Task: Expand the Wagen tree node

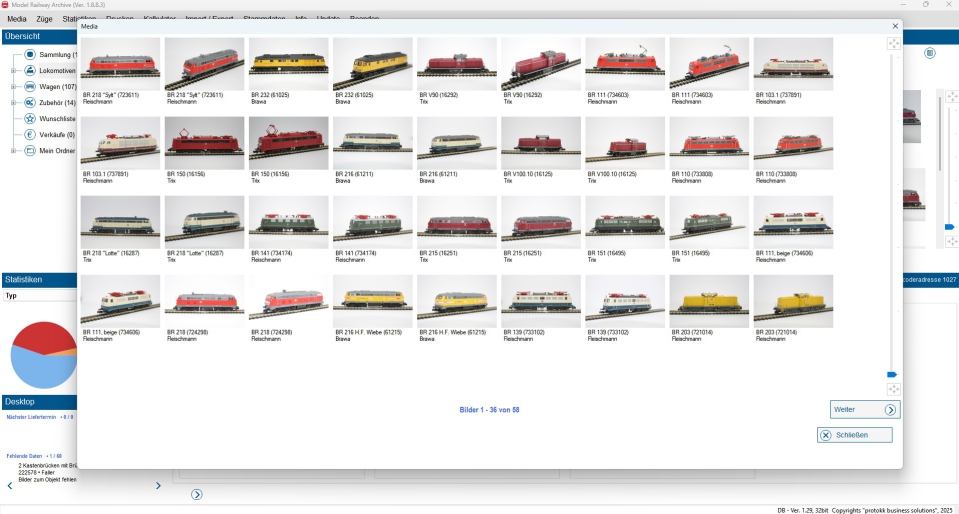Action: pyautogui.click(x=13, y=87)
